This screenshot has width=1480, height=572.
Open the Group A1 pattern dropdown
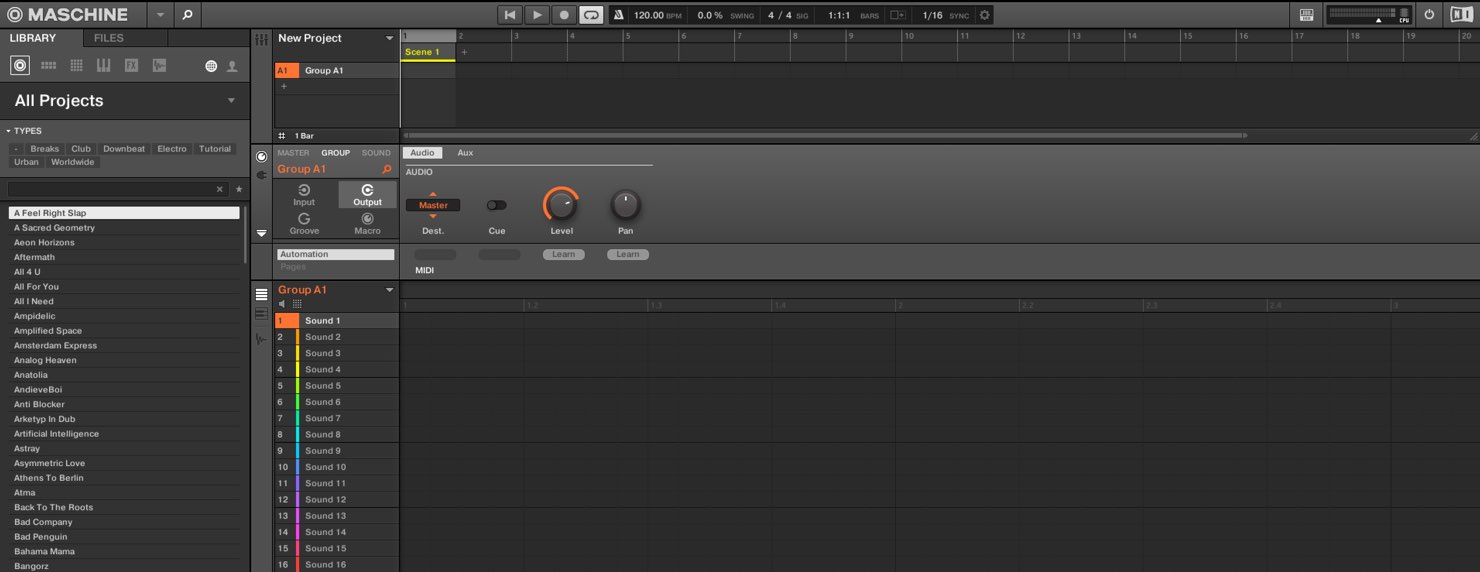[x=390, y=290]
